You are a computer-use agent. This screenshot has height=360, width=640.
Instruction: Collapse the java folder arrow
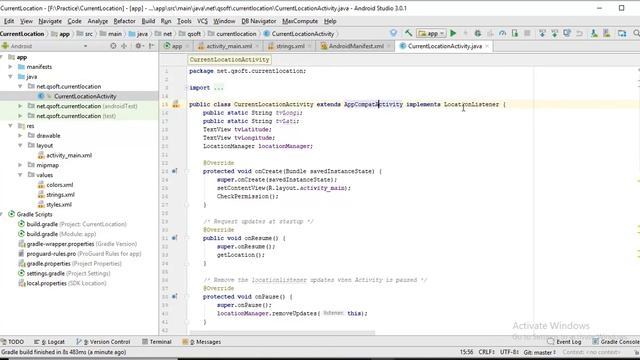[11, 76]
